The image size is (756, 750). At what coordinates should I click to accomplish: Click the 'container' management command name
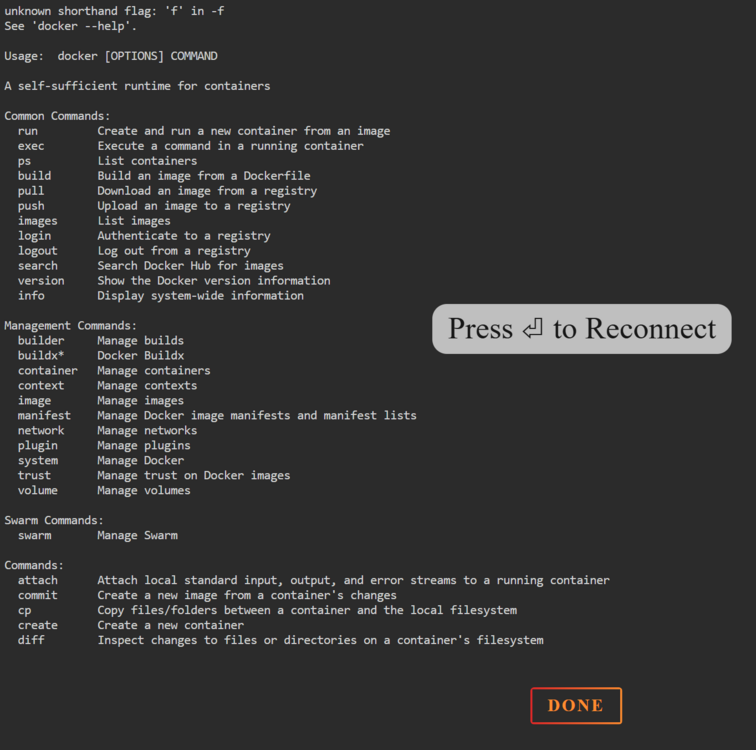(48, 371)
